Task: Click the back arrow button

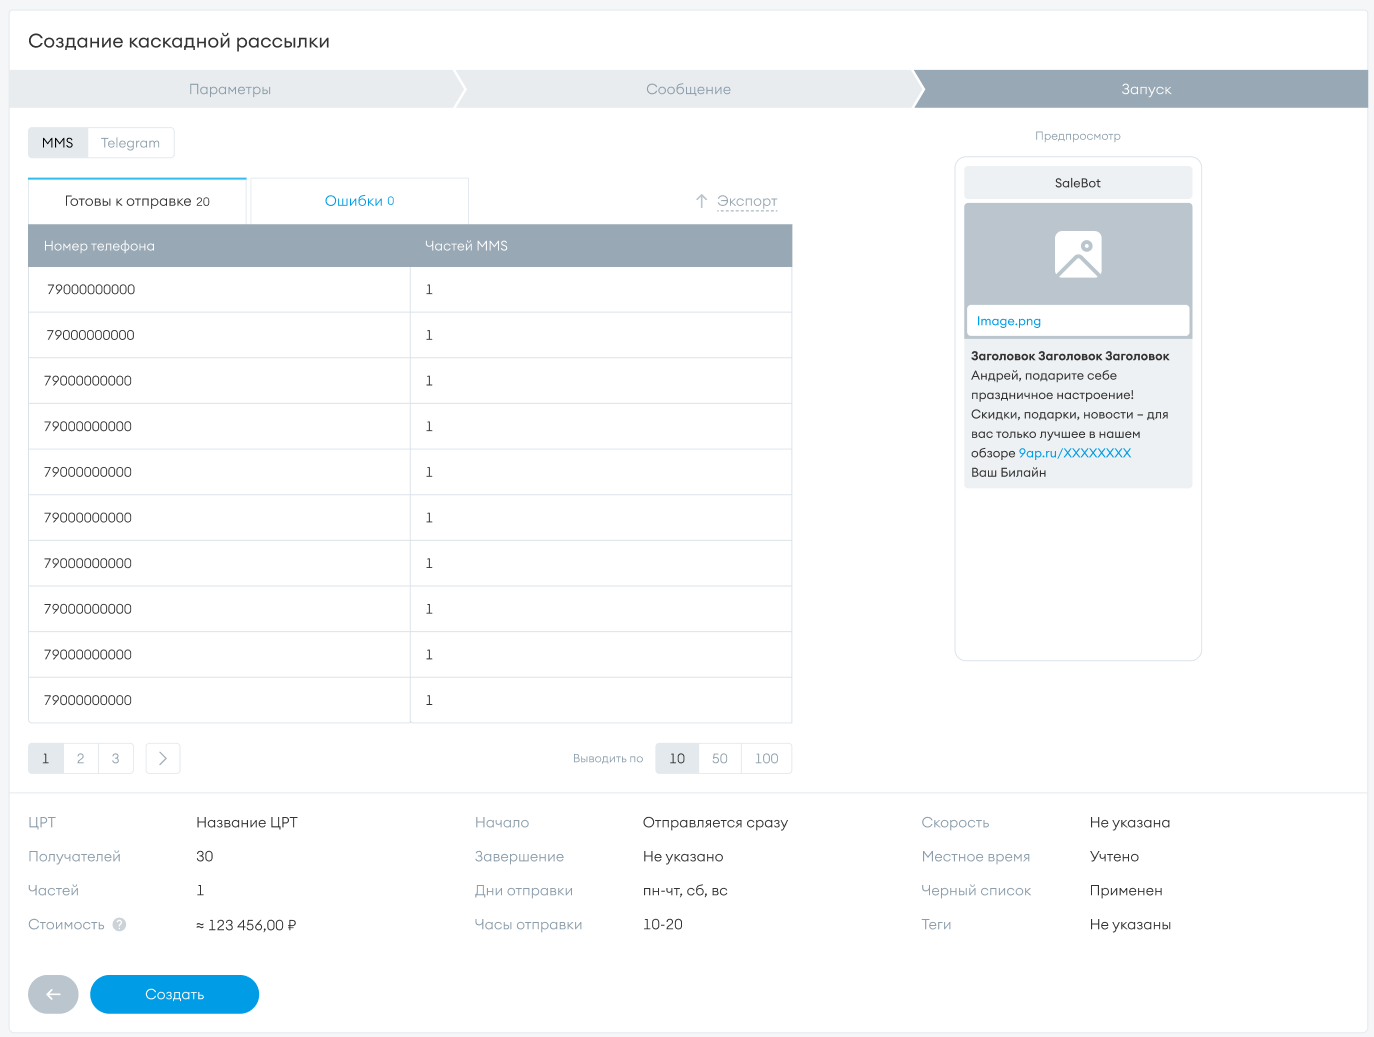Action: coord(53,994)
